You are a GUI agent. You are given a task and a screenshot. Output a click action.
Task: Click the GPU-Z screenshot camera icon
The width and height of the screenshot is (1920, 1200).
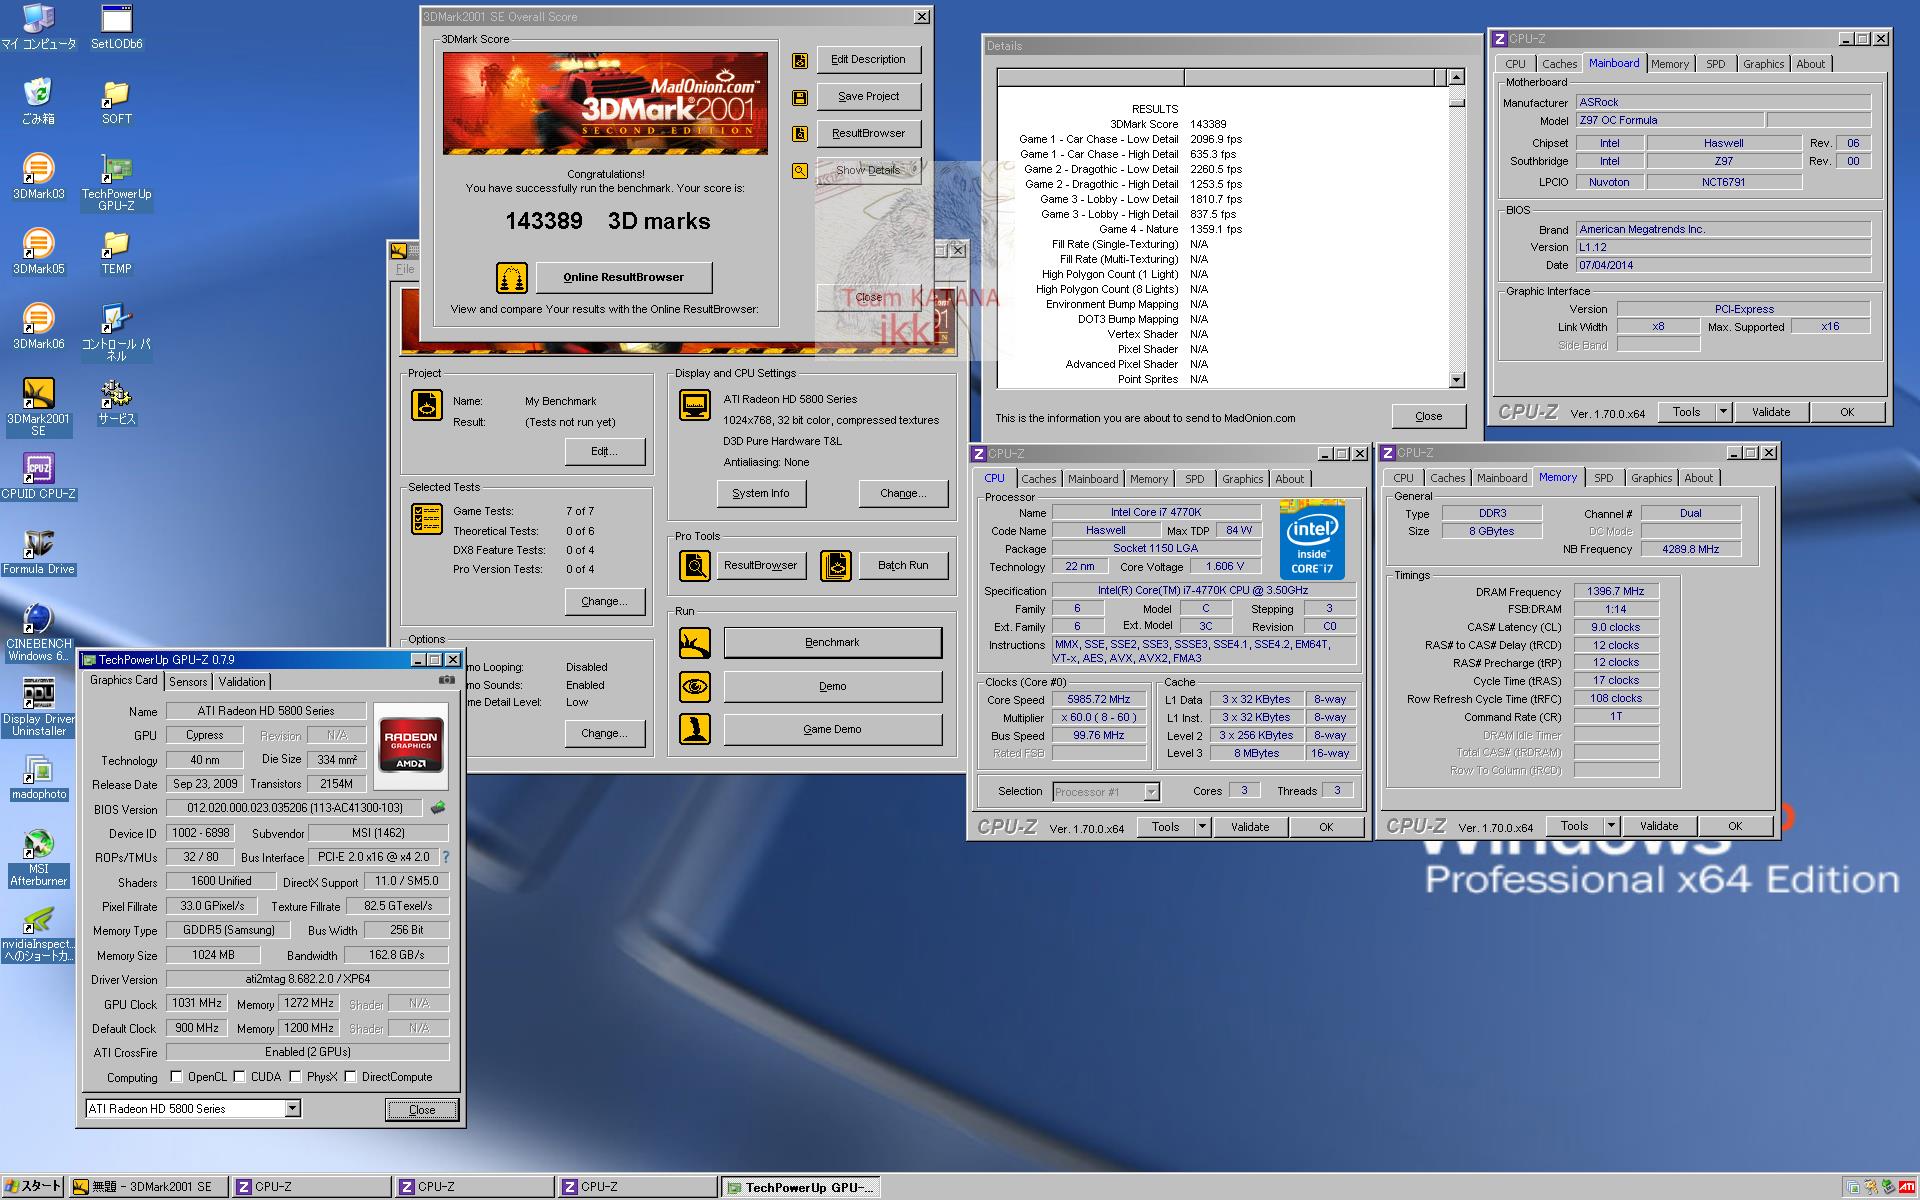tap(446, 680)
